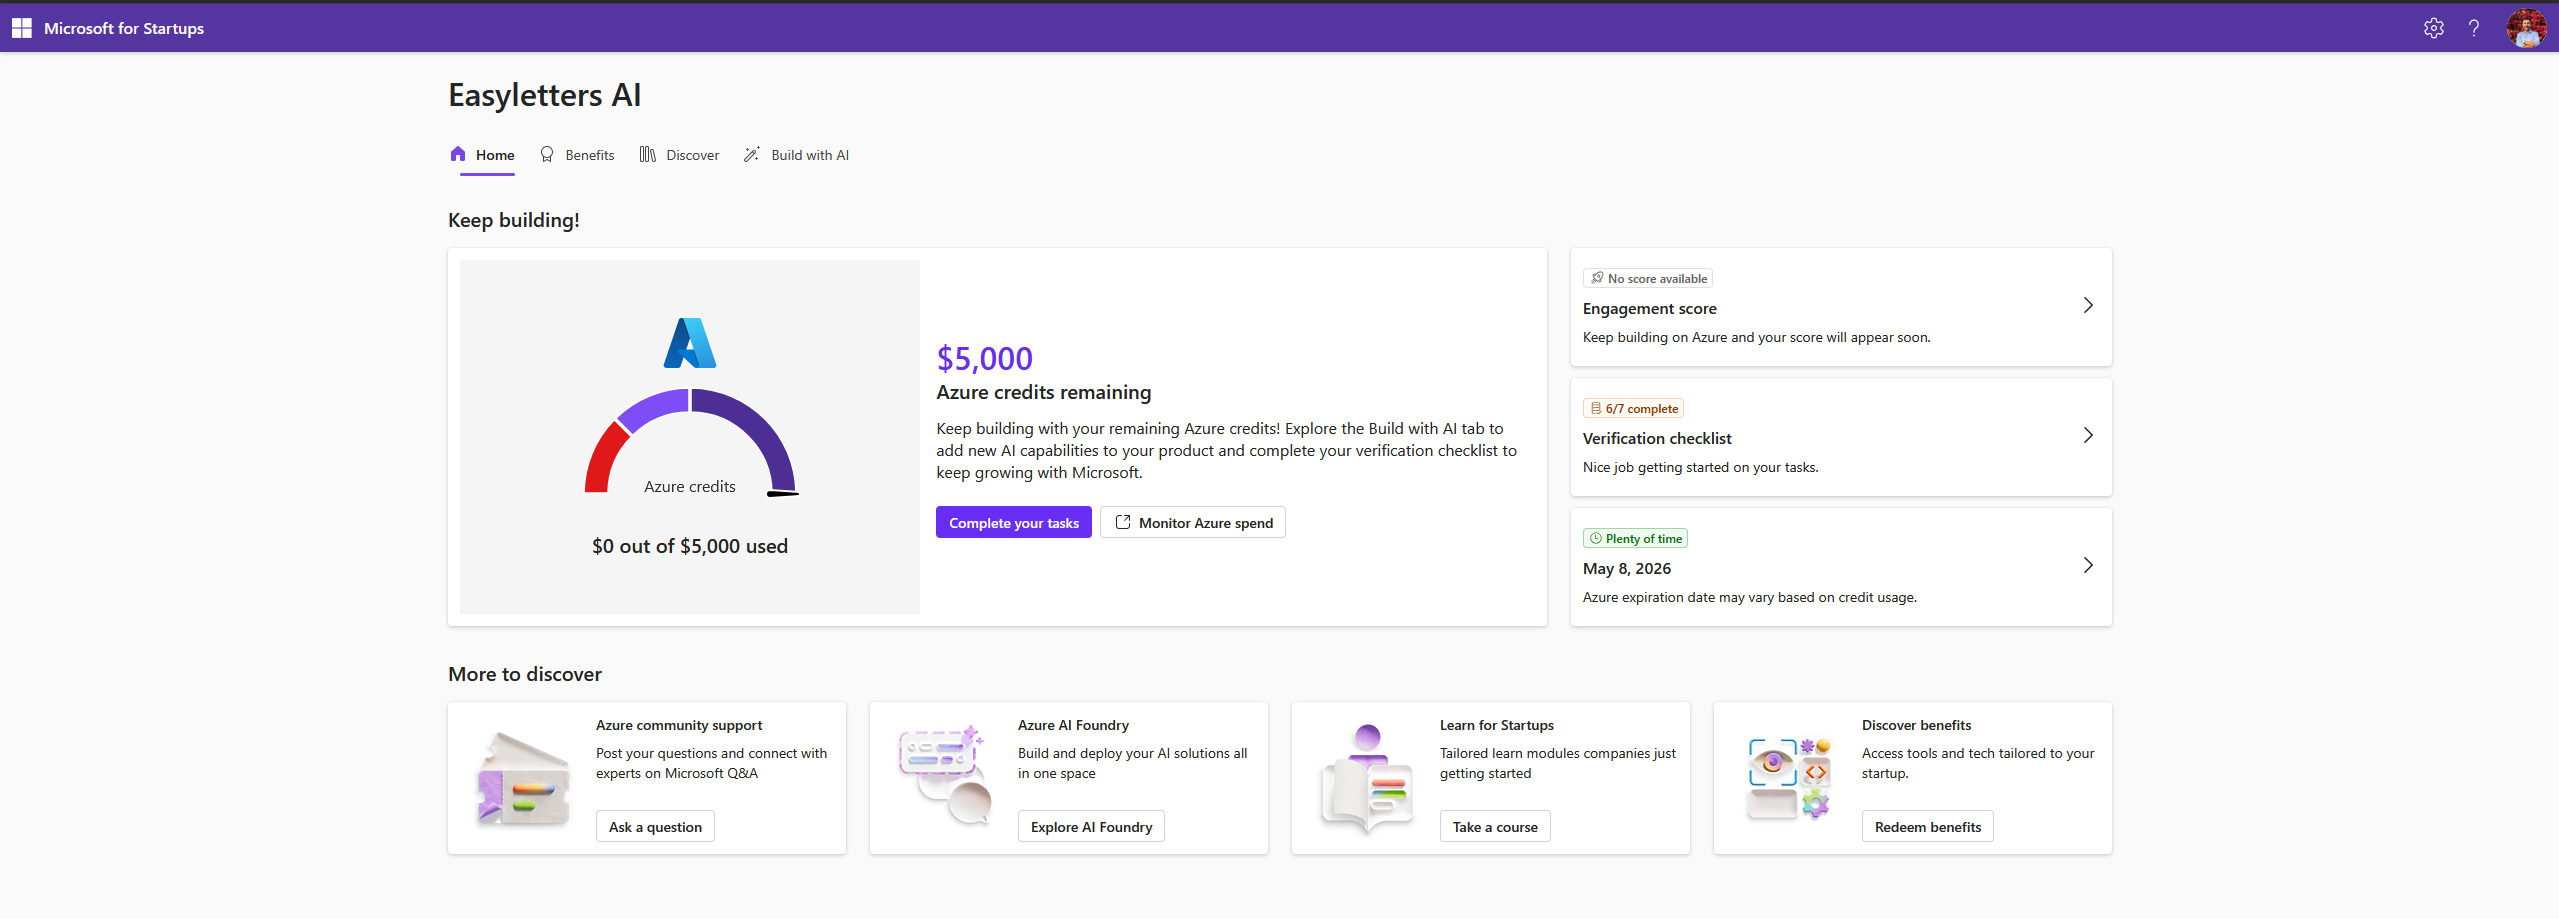This screenshot has height=919, width=2559.
Task: Click the Keep building! heading
Action: 513,220
